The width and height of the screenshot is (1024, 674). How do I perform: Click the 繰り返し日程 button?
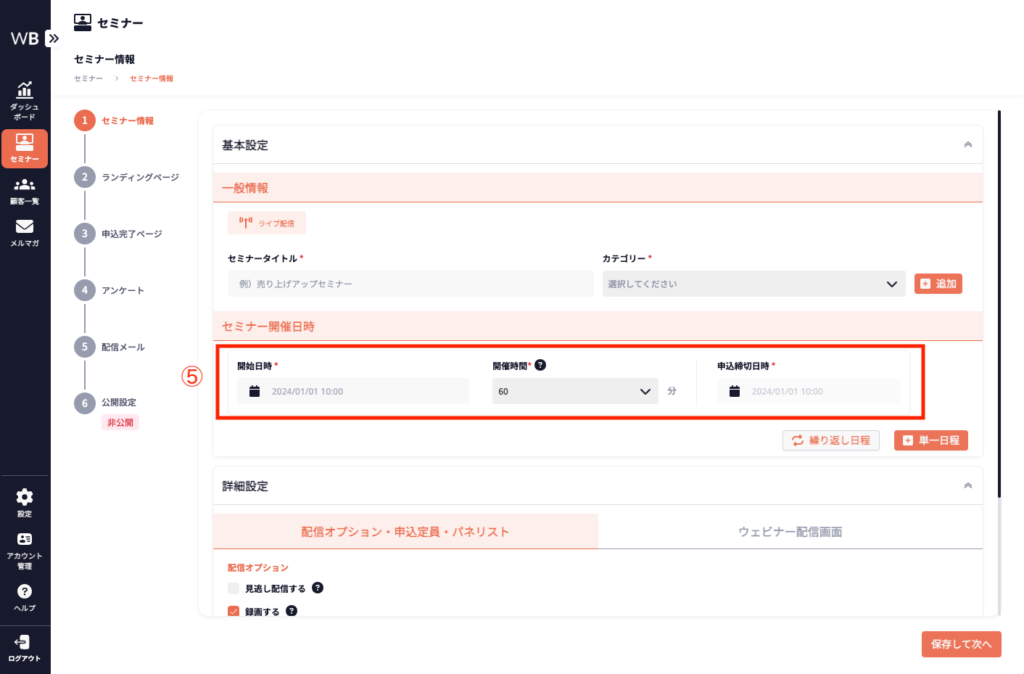pyautogui.click(x=830, y=440)
